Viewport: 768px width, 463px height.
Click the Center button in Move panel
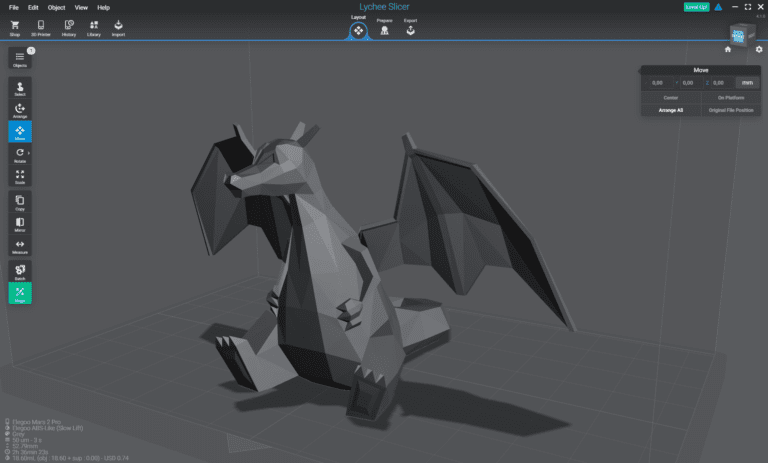[x=671, y=97]
